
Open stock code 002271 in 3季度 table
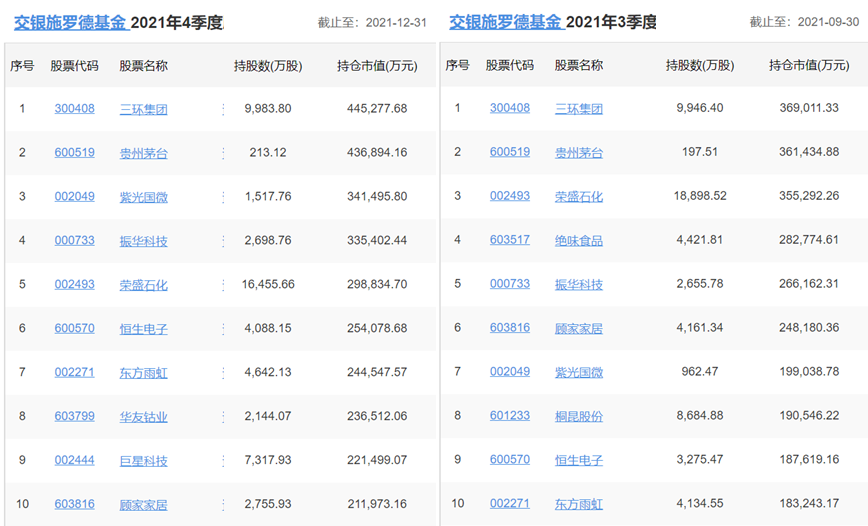click(x=510, y=503)
